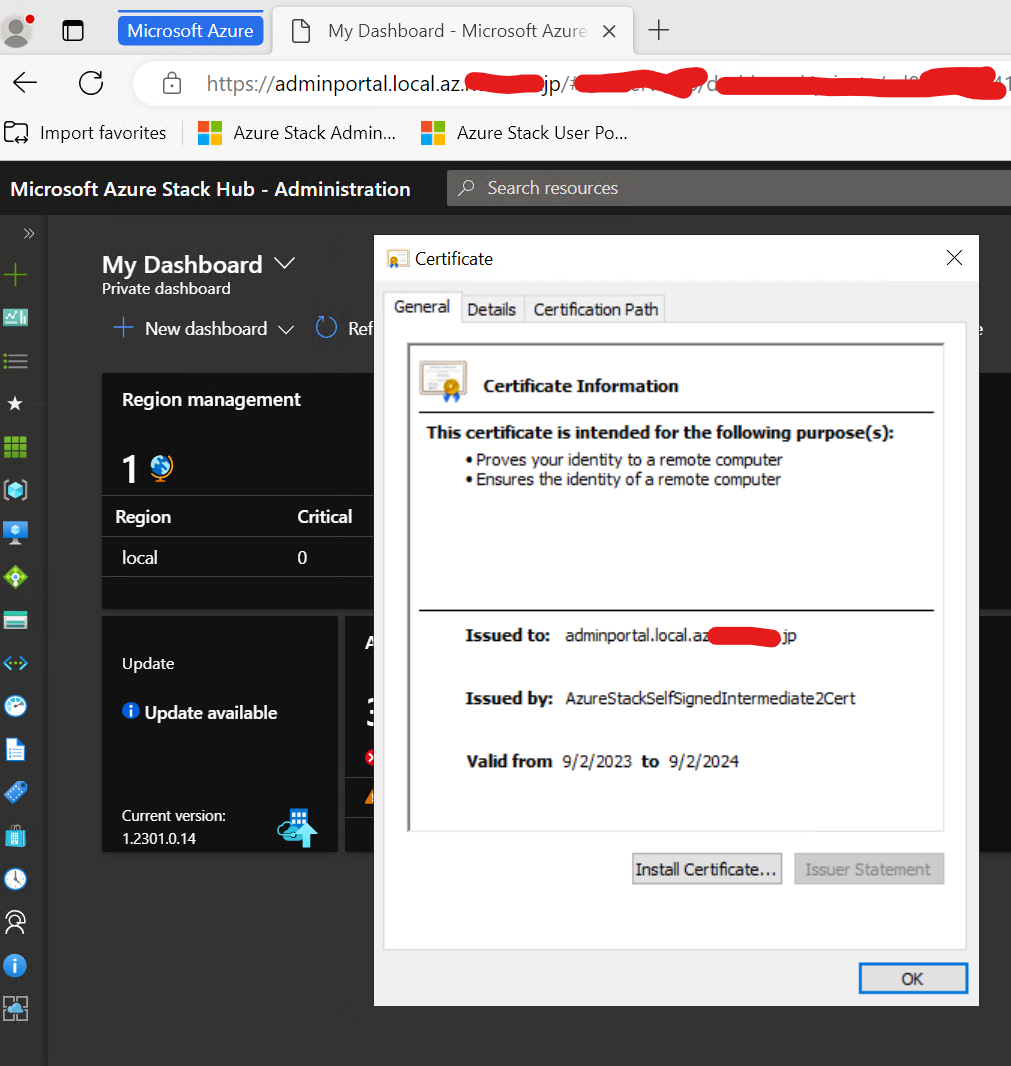Confirm the Certificate dialog with OK

coord(912,978)
